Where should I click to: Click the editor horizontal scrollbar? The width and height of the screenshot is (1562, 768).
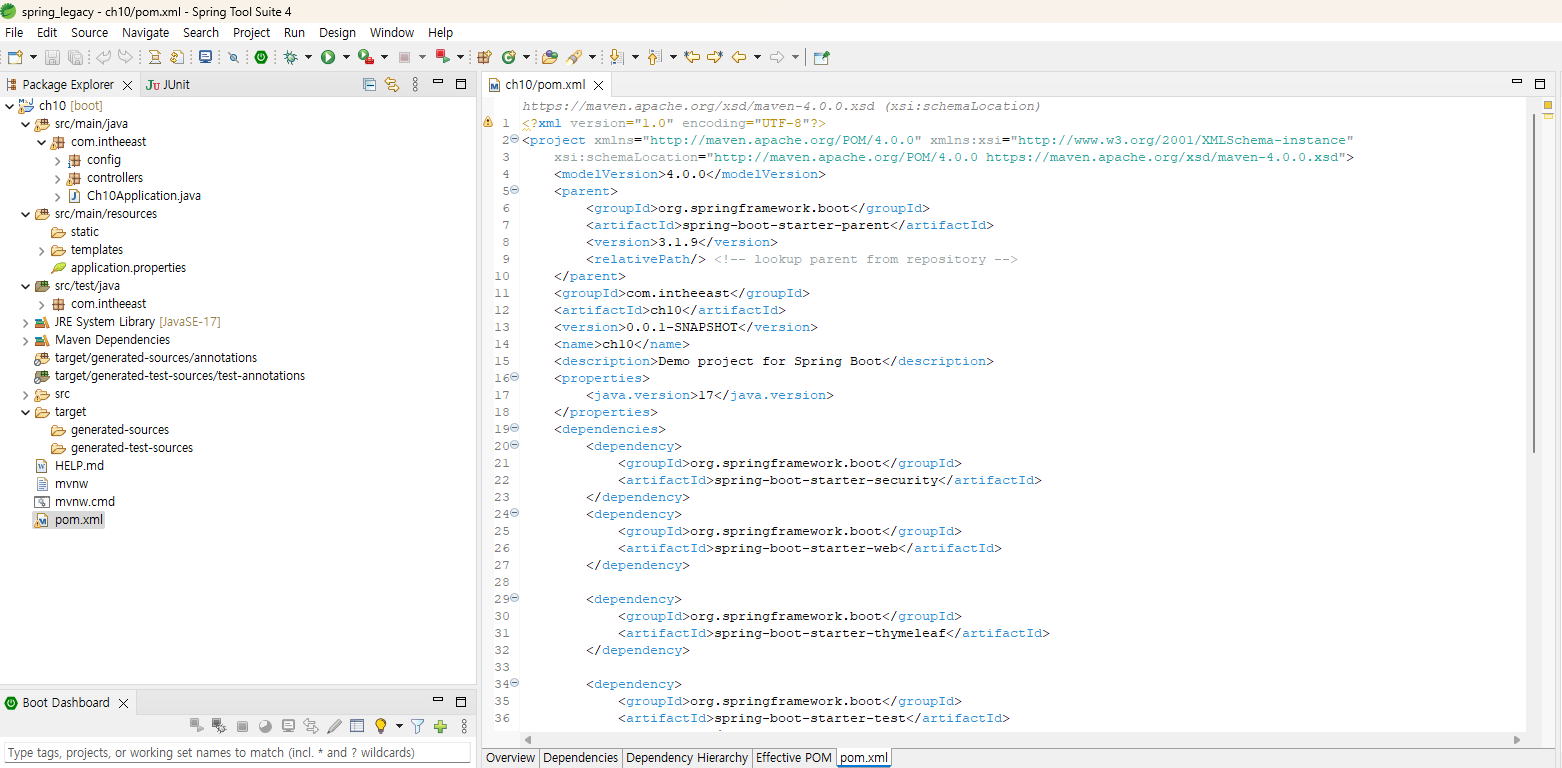click(1020, 740)
